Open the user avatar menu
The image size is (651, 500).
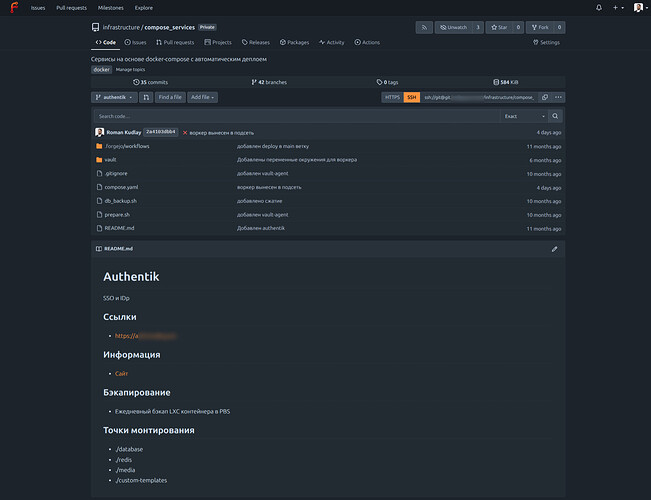click(641, 7)
